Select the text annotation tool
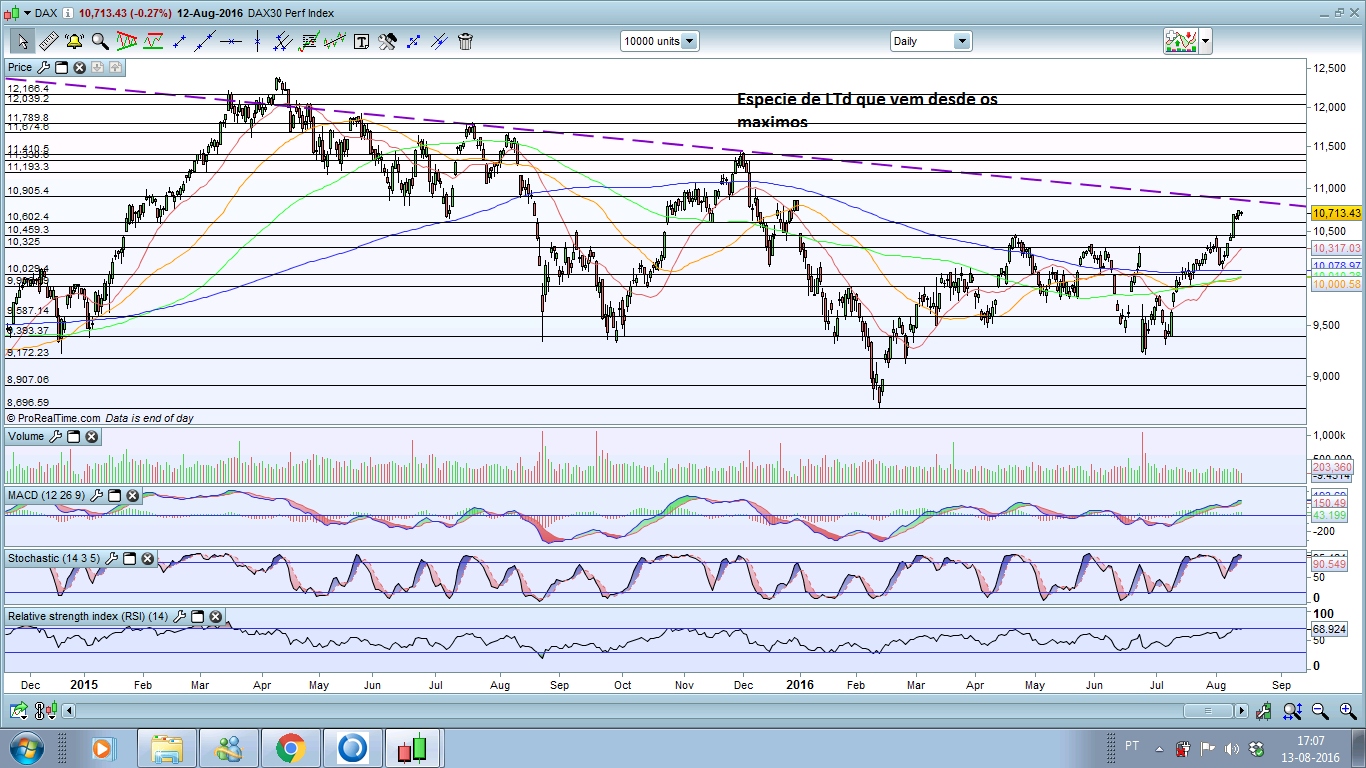This screenshot has height=768, width=1366. point(361,41)
